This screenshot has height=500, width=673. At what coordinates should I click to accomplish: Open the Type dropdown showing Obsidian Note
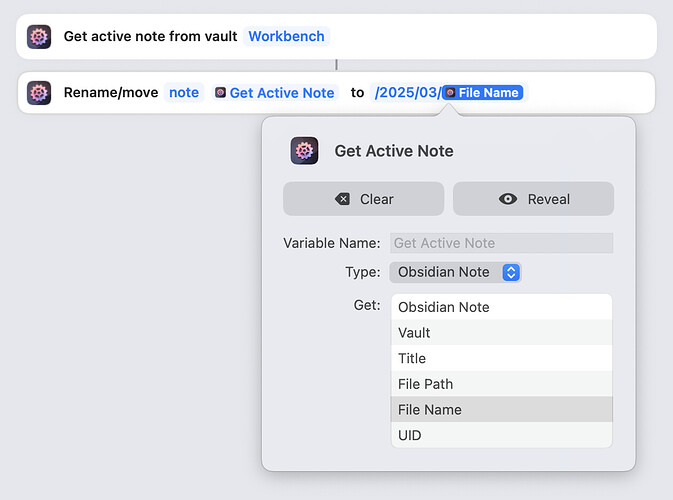coord(455,272)
